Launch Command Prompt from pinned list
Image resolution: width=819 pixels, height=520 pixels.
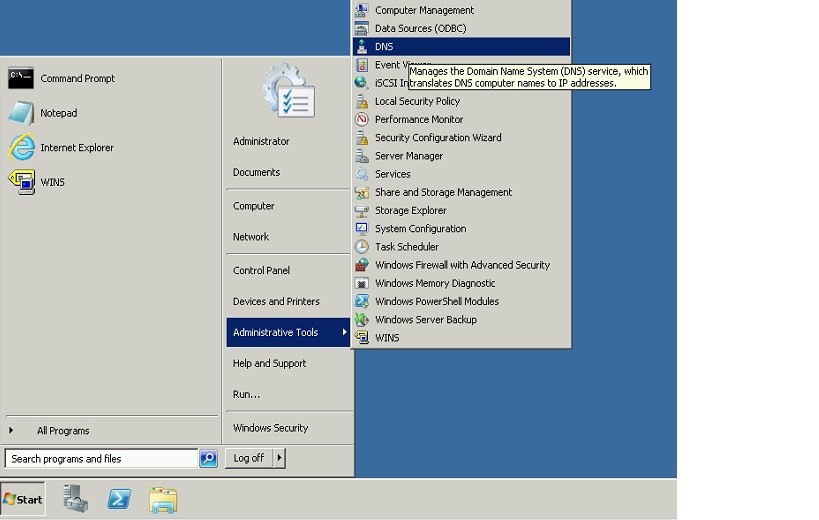click(x=77, y=78)
